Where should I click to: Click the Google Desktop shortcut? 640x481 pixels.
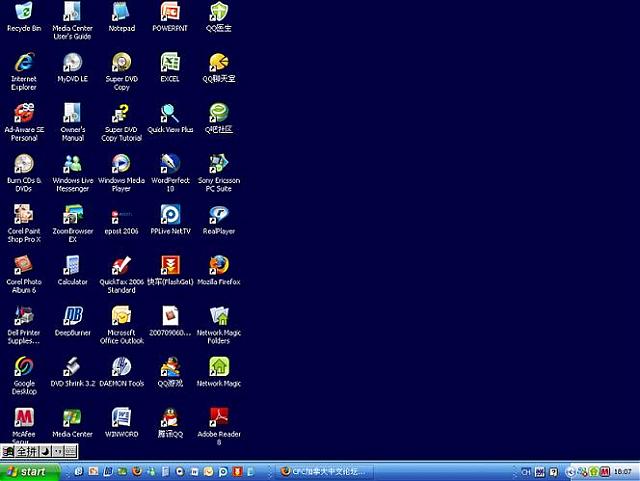(x=24, y=366)
